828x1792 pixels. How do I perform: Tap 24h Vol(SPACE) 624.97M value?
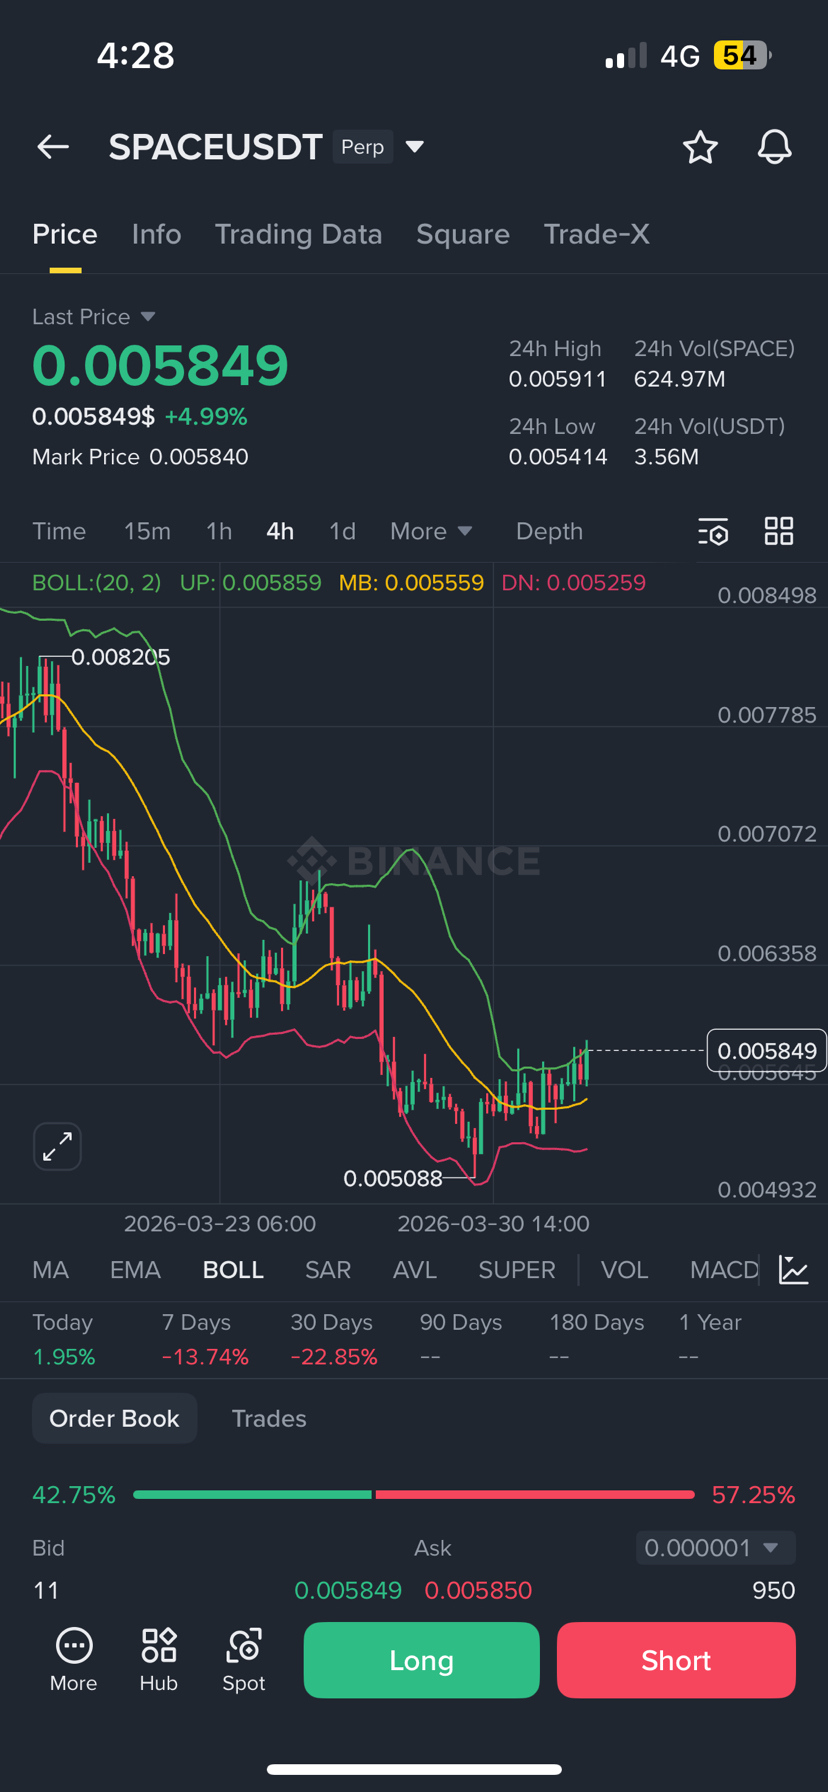[x=680, y=379]
